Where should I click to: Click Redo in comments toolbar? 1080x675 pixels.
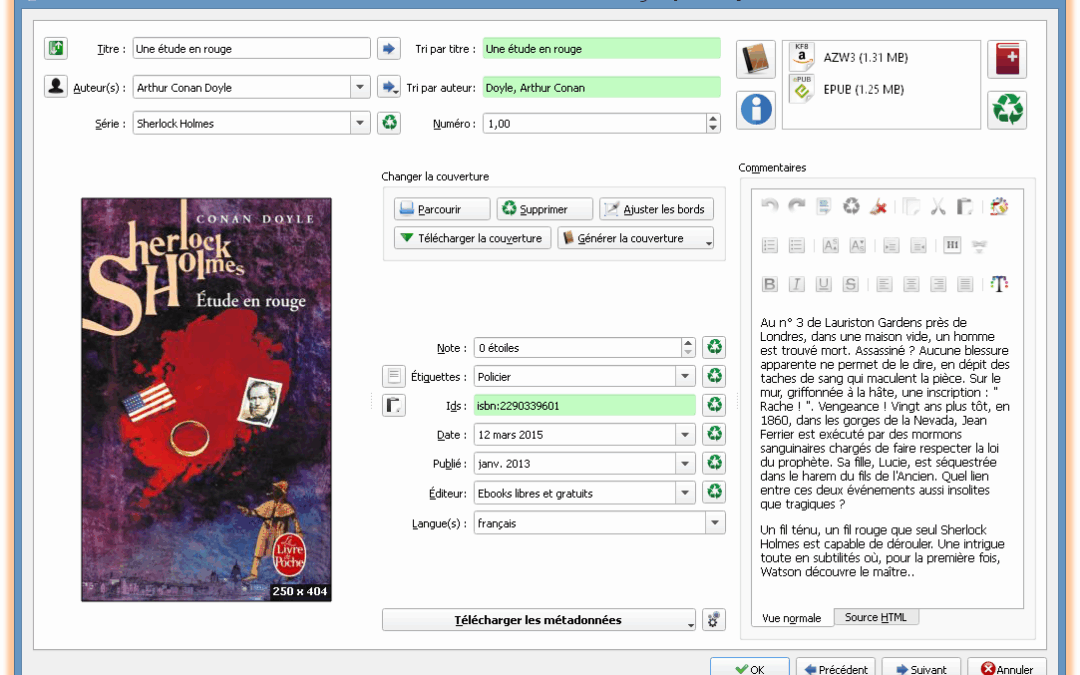[x=797, y=206]
